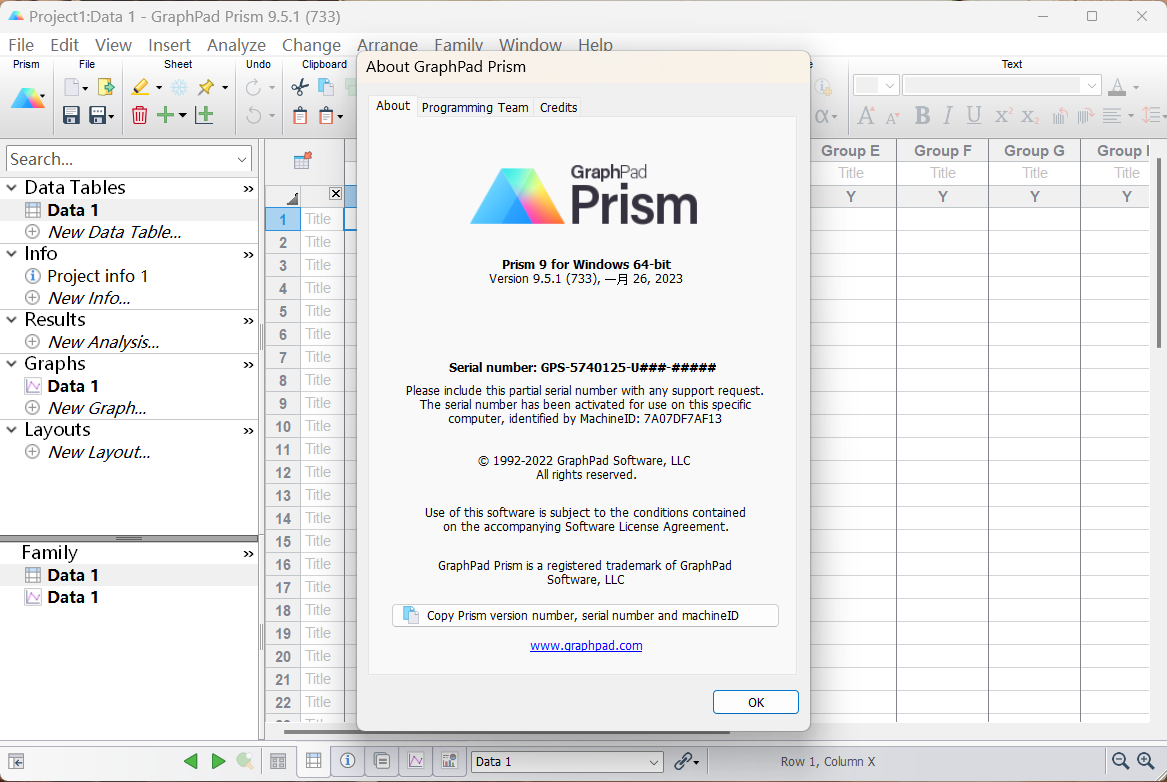The height and width of the screenshot is (782, 1167).
Task: Go to previous sheet with left green arrow
Action: 191,760
